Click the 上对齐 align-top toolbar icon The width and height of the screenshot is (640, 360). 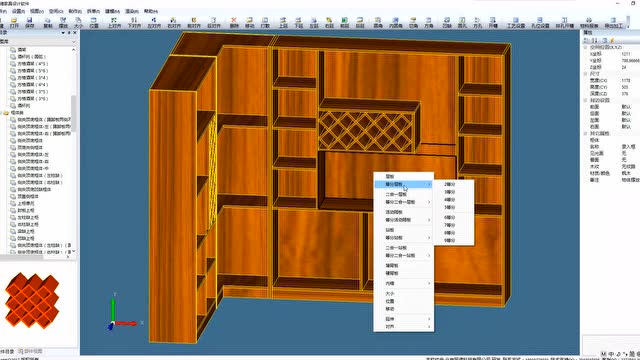click(114, 22)
